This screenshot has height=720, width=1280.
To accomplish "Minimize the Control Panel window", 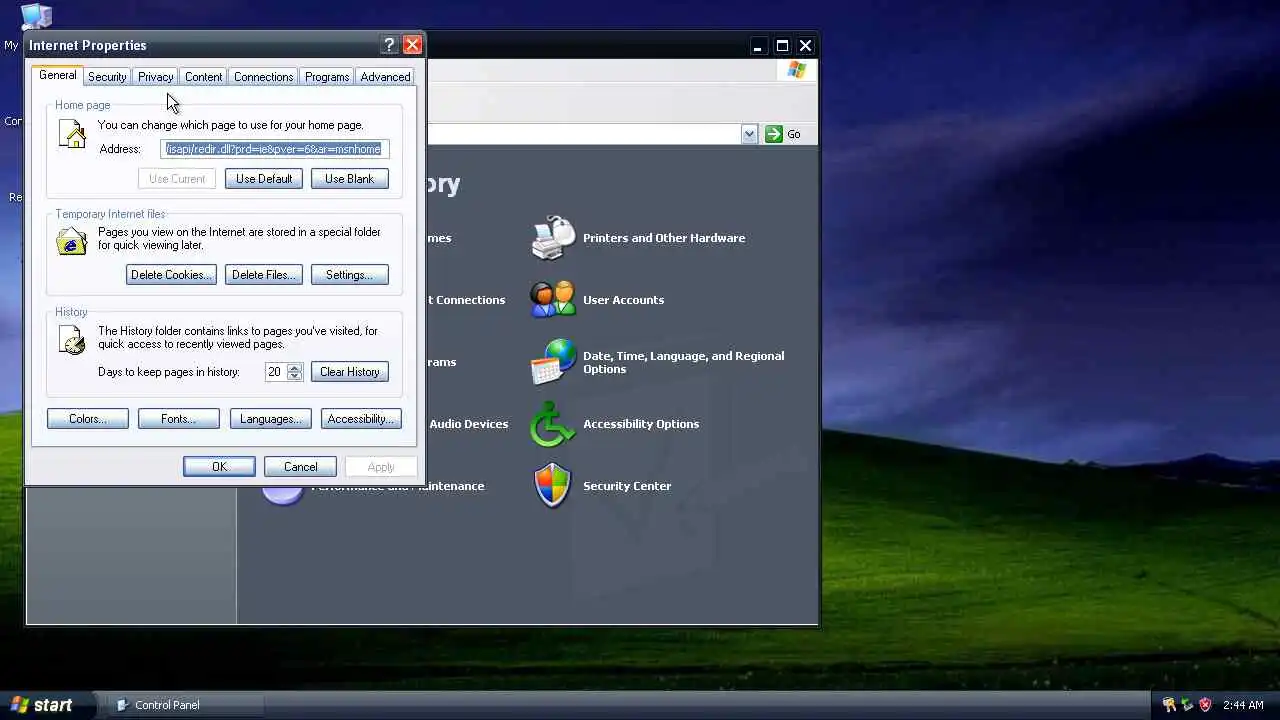I will 758,46.
